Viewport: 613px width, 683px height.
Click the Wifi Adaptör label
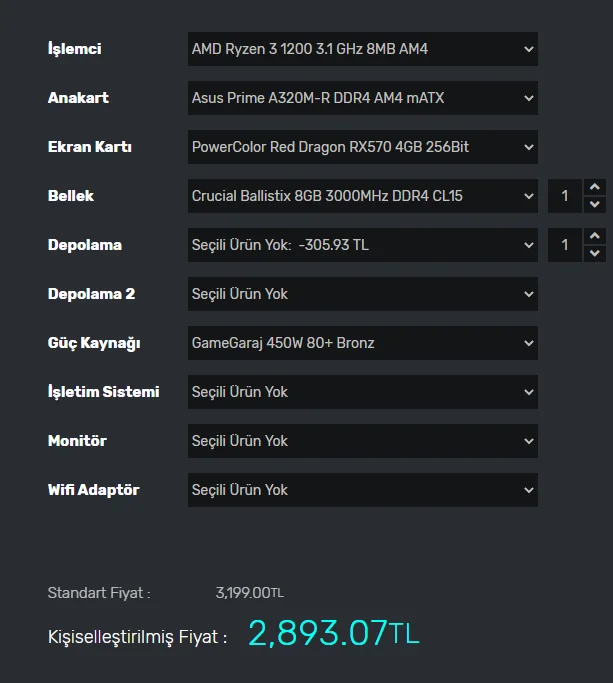tap(94, 490)
